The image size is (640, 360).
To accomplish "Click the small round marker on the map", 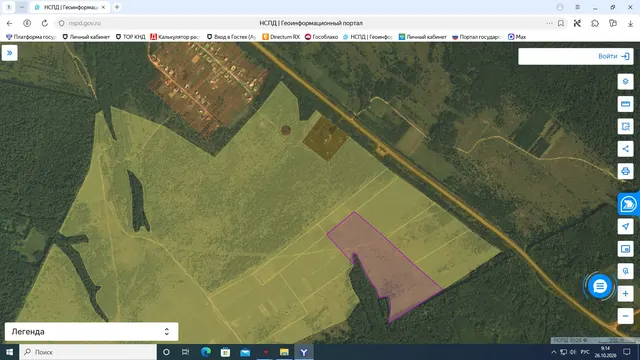I will pyautogui.click(x=286, y=130).
